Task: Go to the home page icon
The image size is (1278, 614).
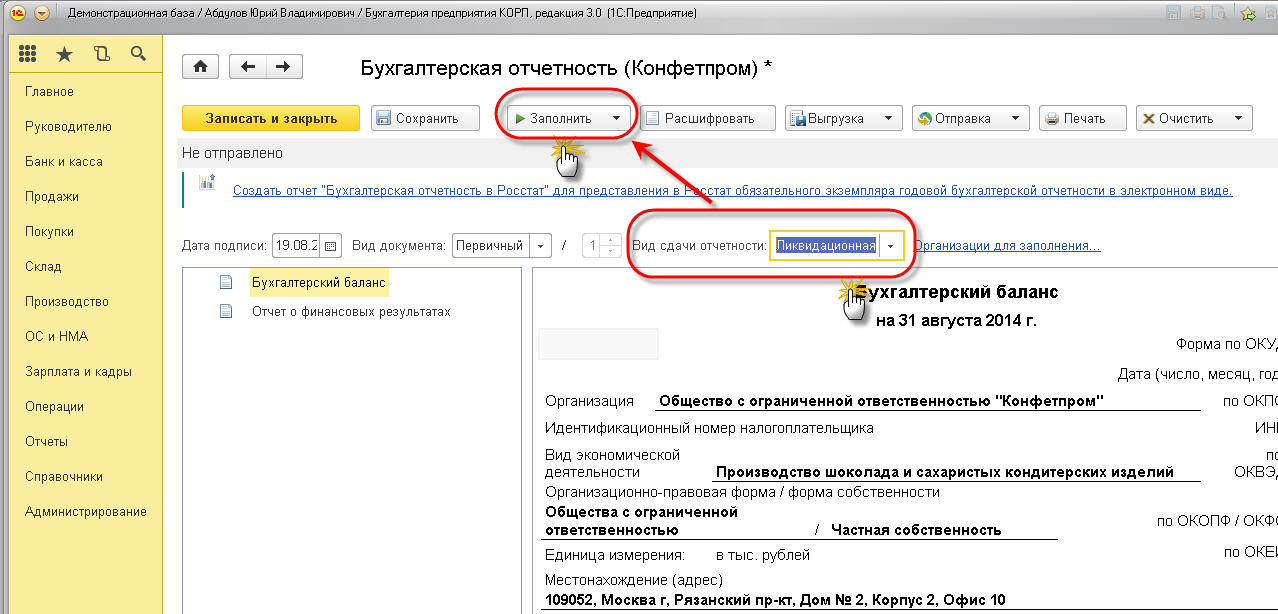Action: click(201, 67)
